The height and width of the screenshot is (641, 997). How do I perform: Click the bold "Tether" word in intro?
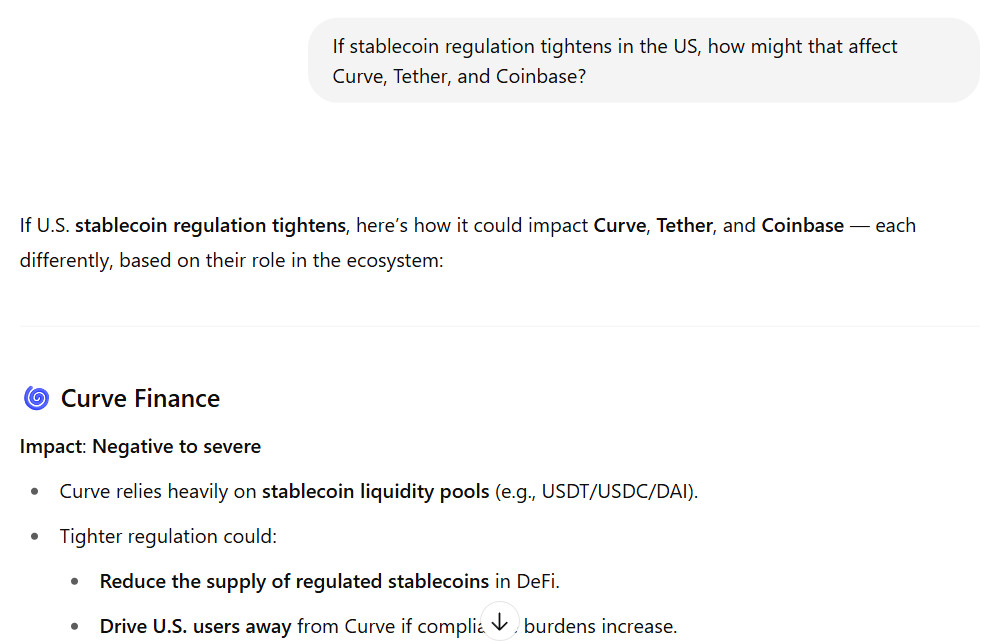click(684, 225)
